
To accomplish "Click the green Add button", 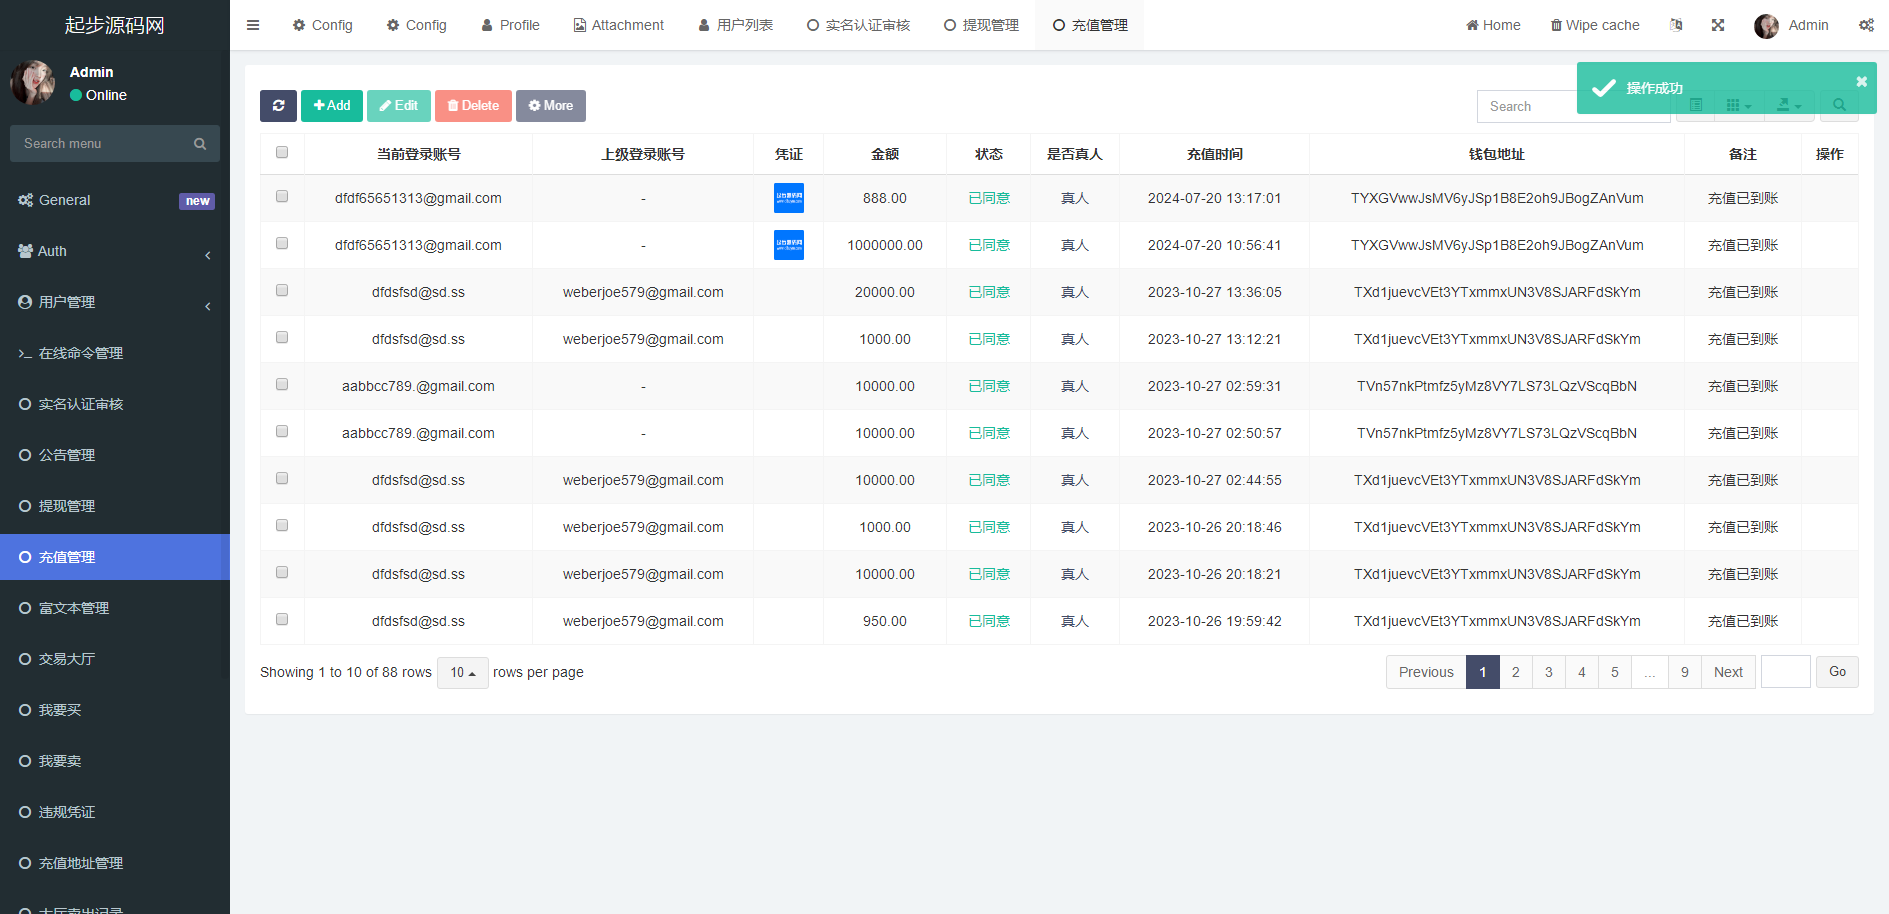I will click(x=331, y=106).
